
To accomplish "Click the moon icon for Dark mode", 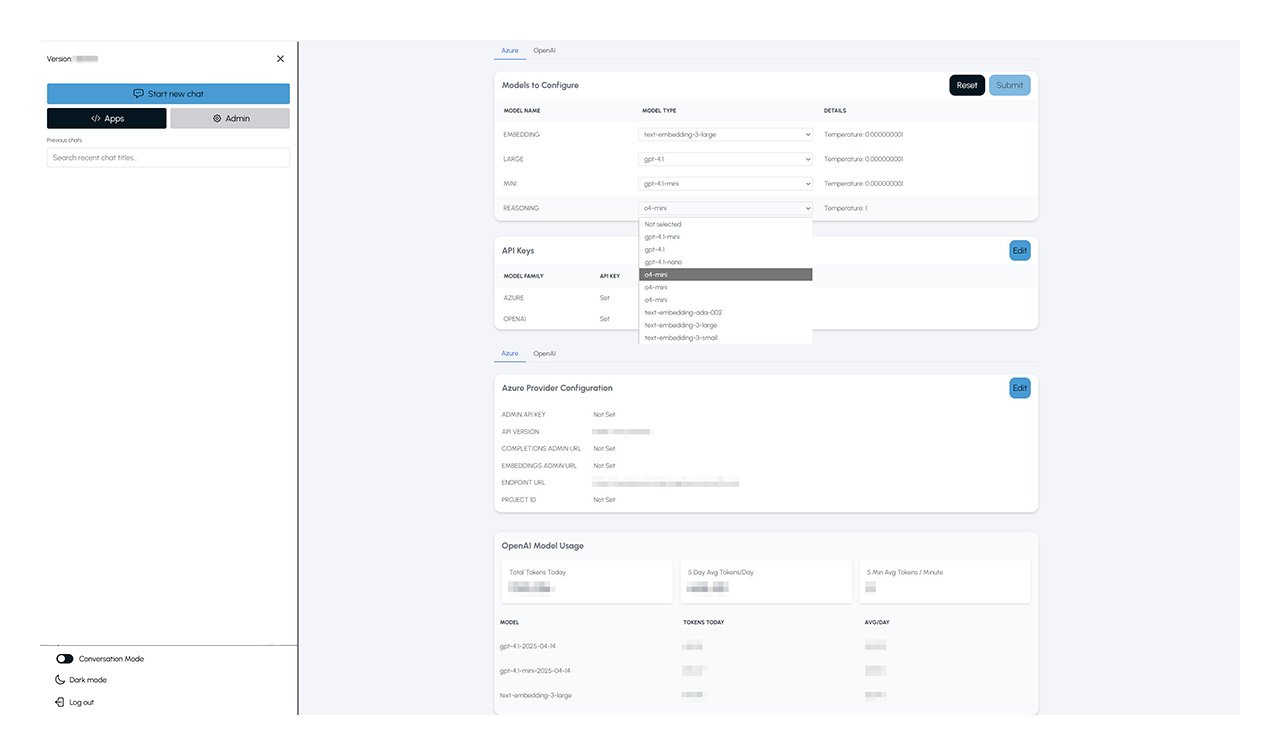I will coord(60,680).
